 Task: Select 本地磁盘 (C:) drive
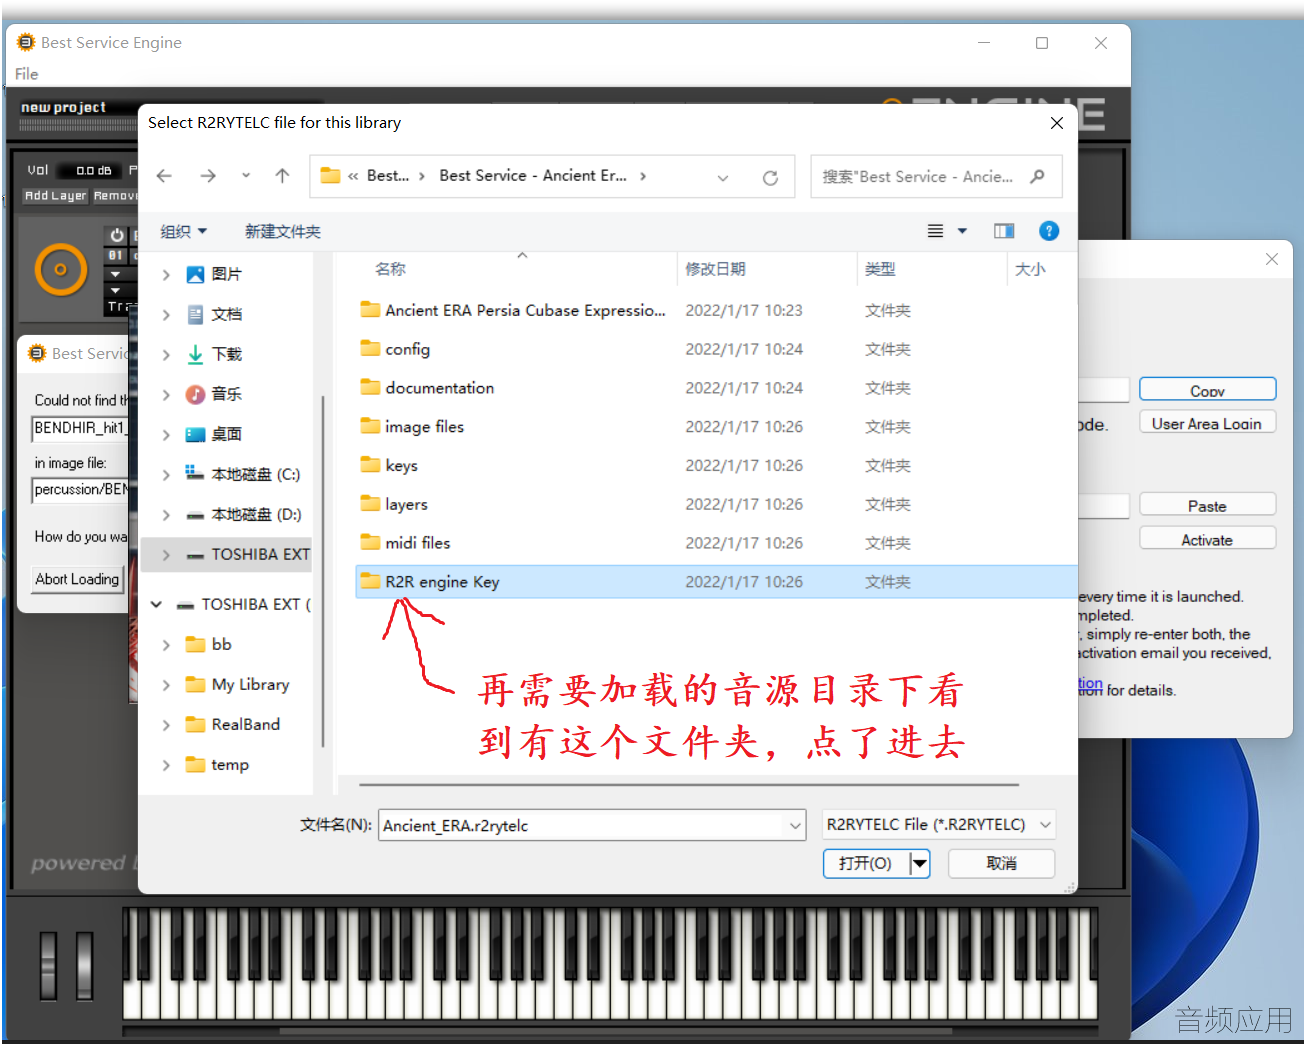[x=243, y=474]
